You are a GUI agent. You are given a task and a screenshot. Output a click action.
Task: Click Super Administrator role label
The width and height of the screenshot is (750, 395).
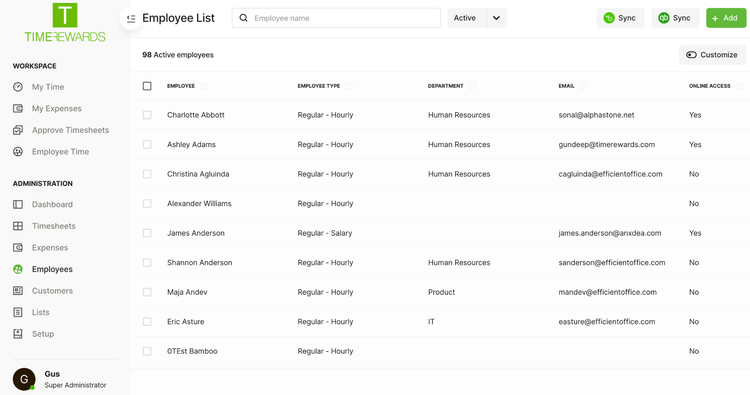point(76,385)
